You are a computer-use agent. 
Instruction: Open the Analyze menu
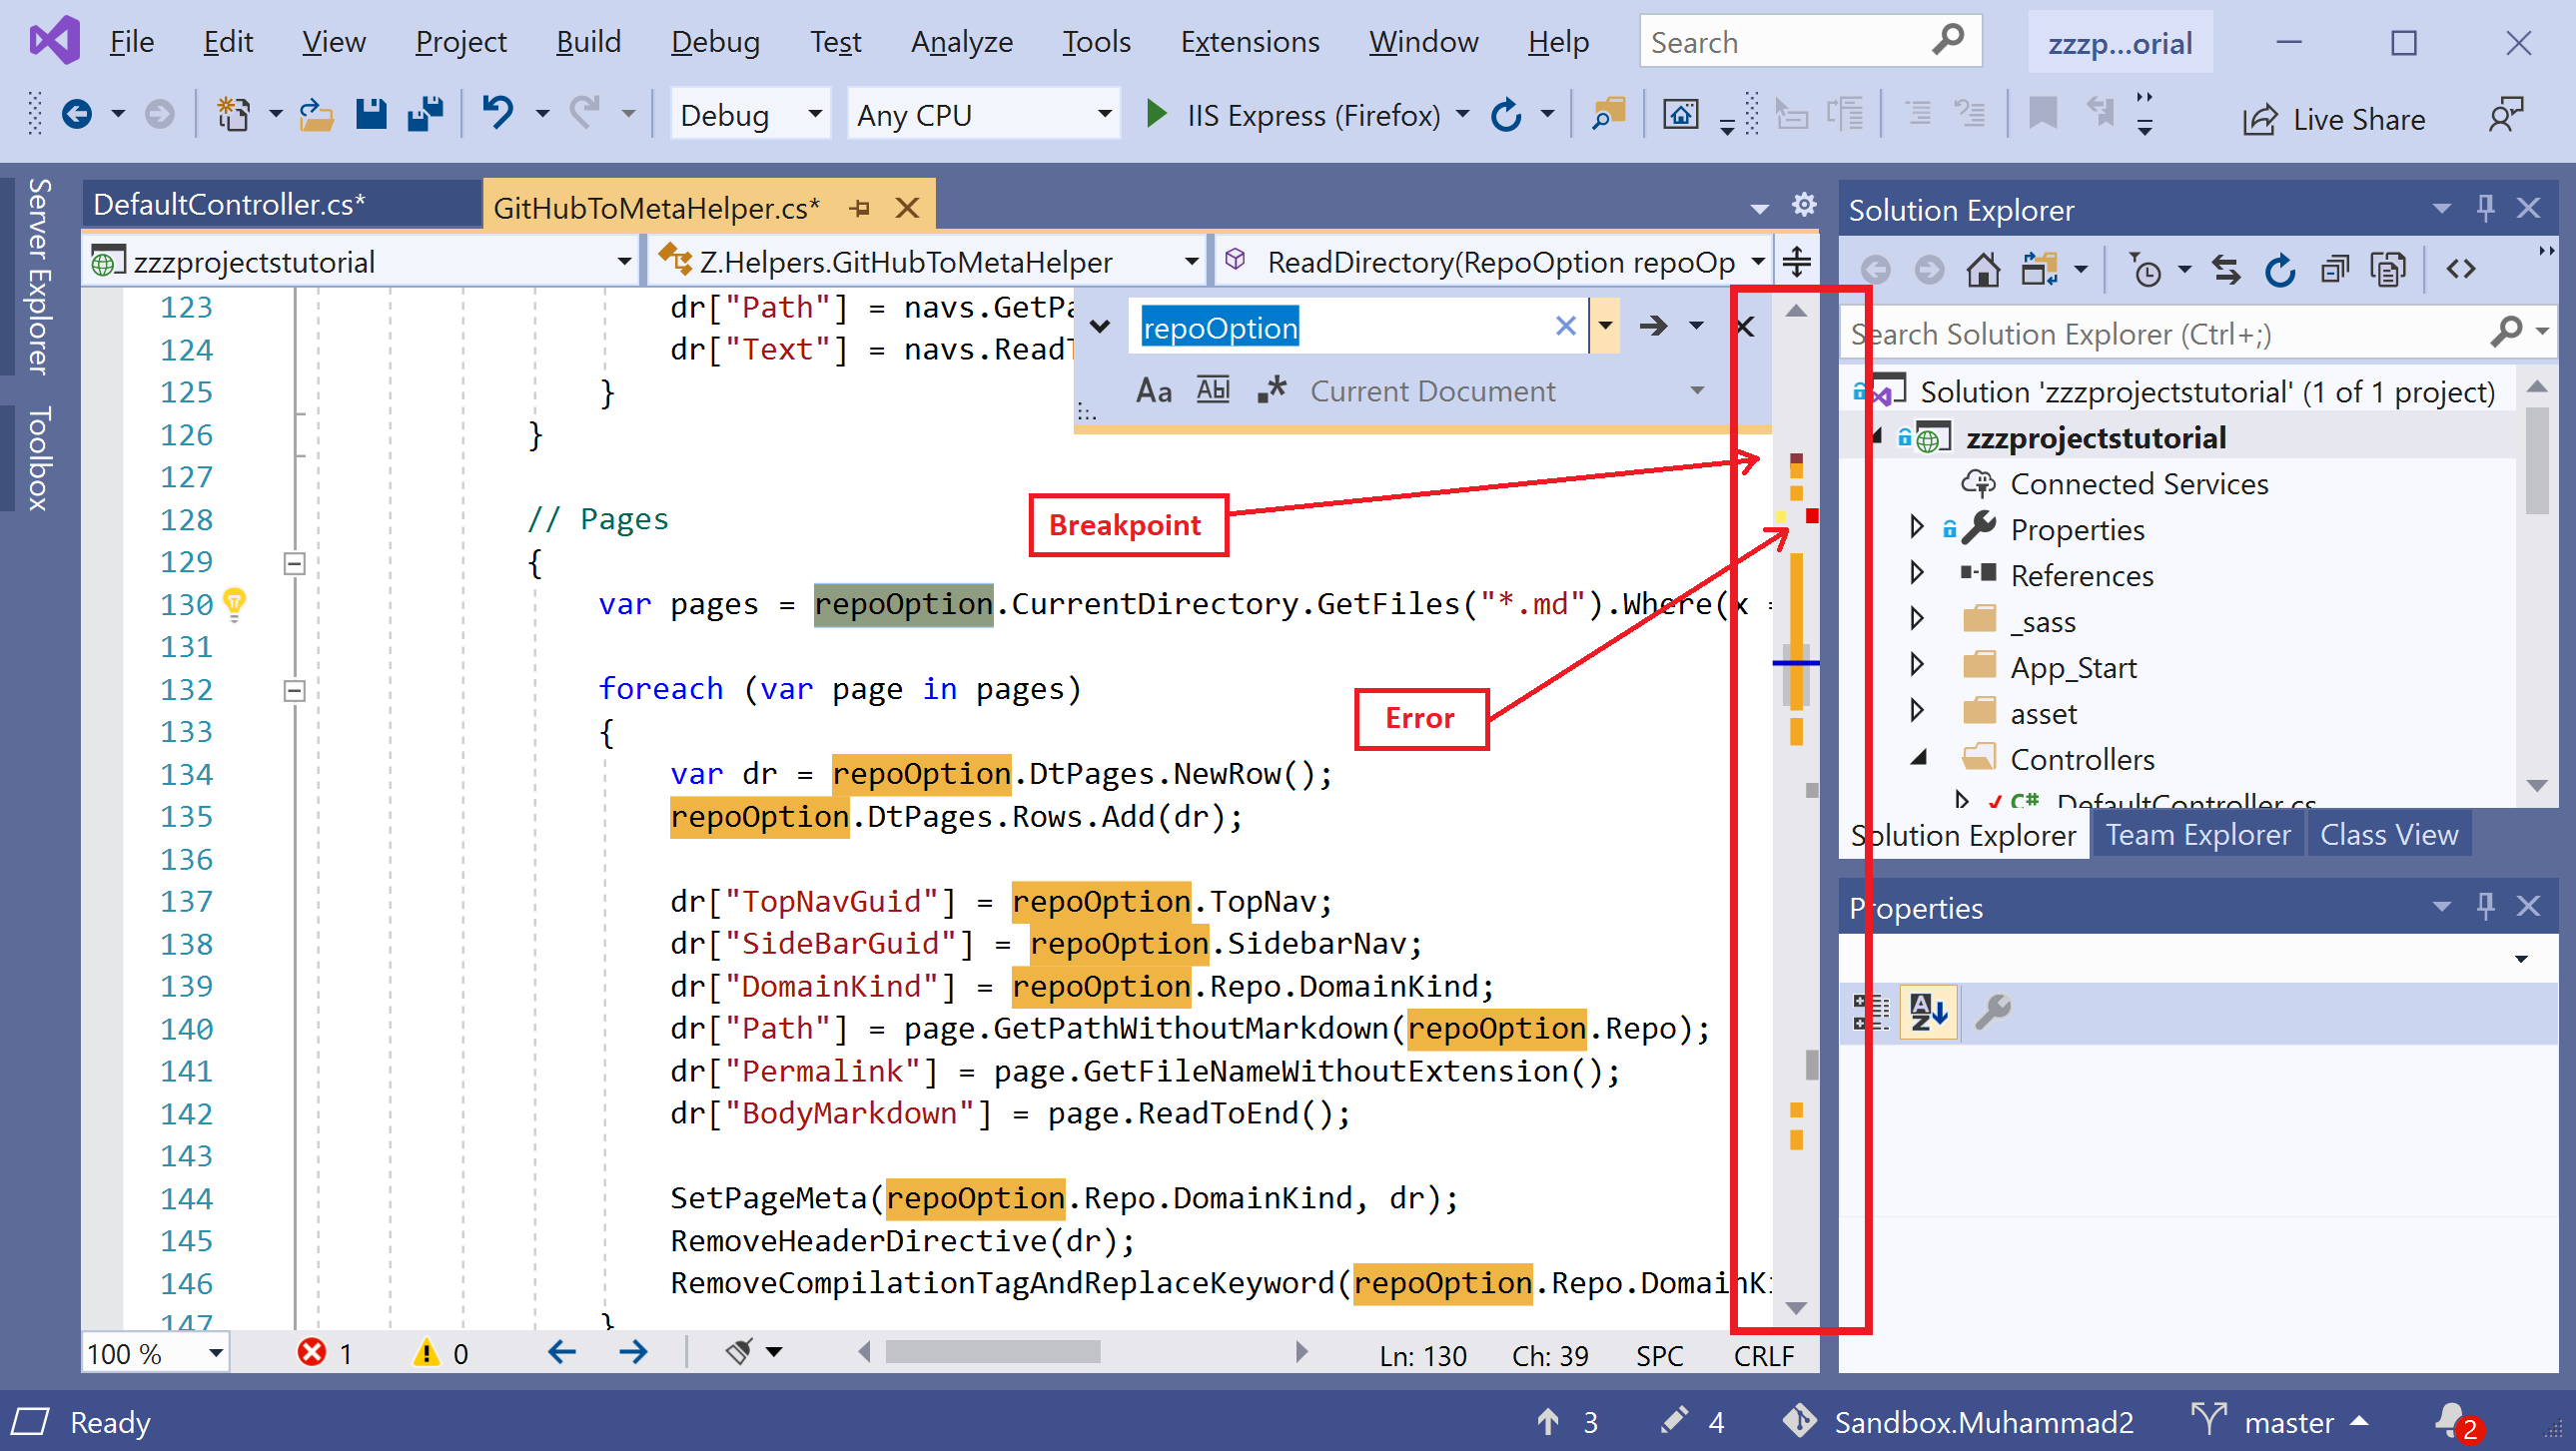(961, 42)
